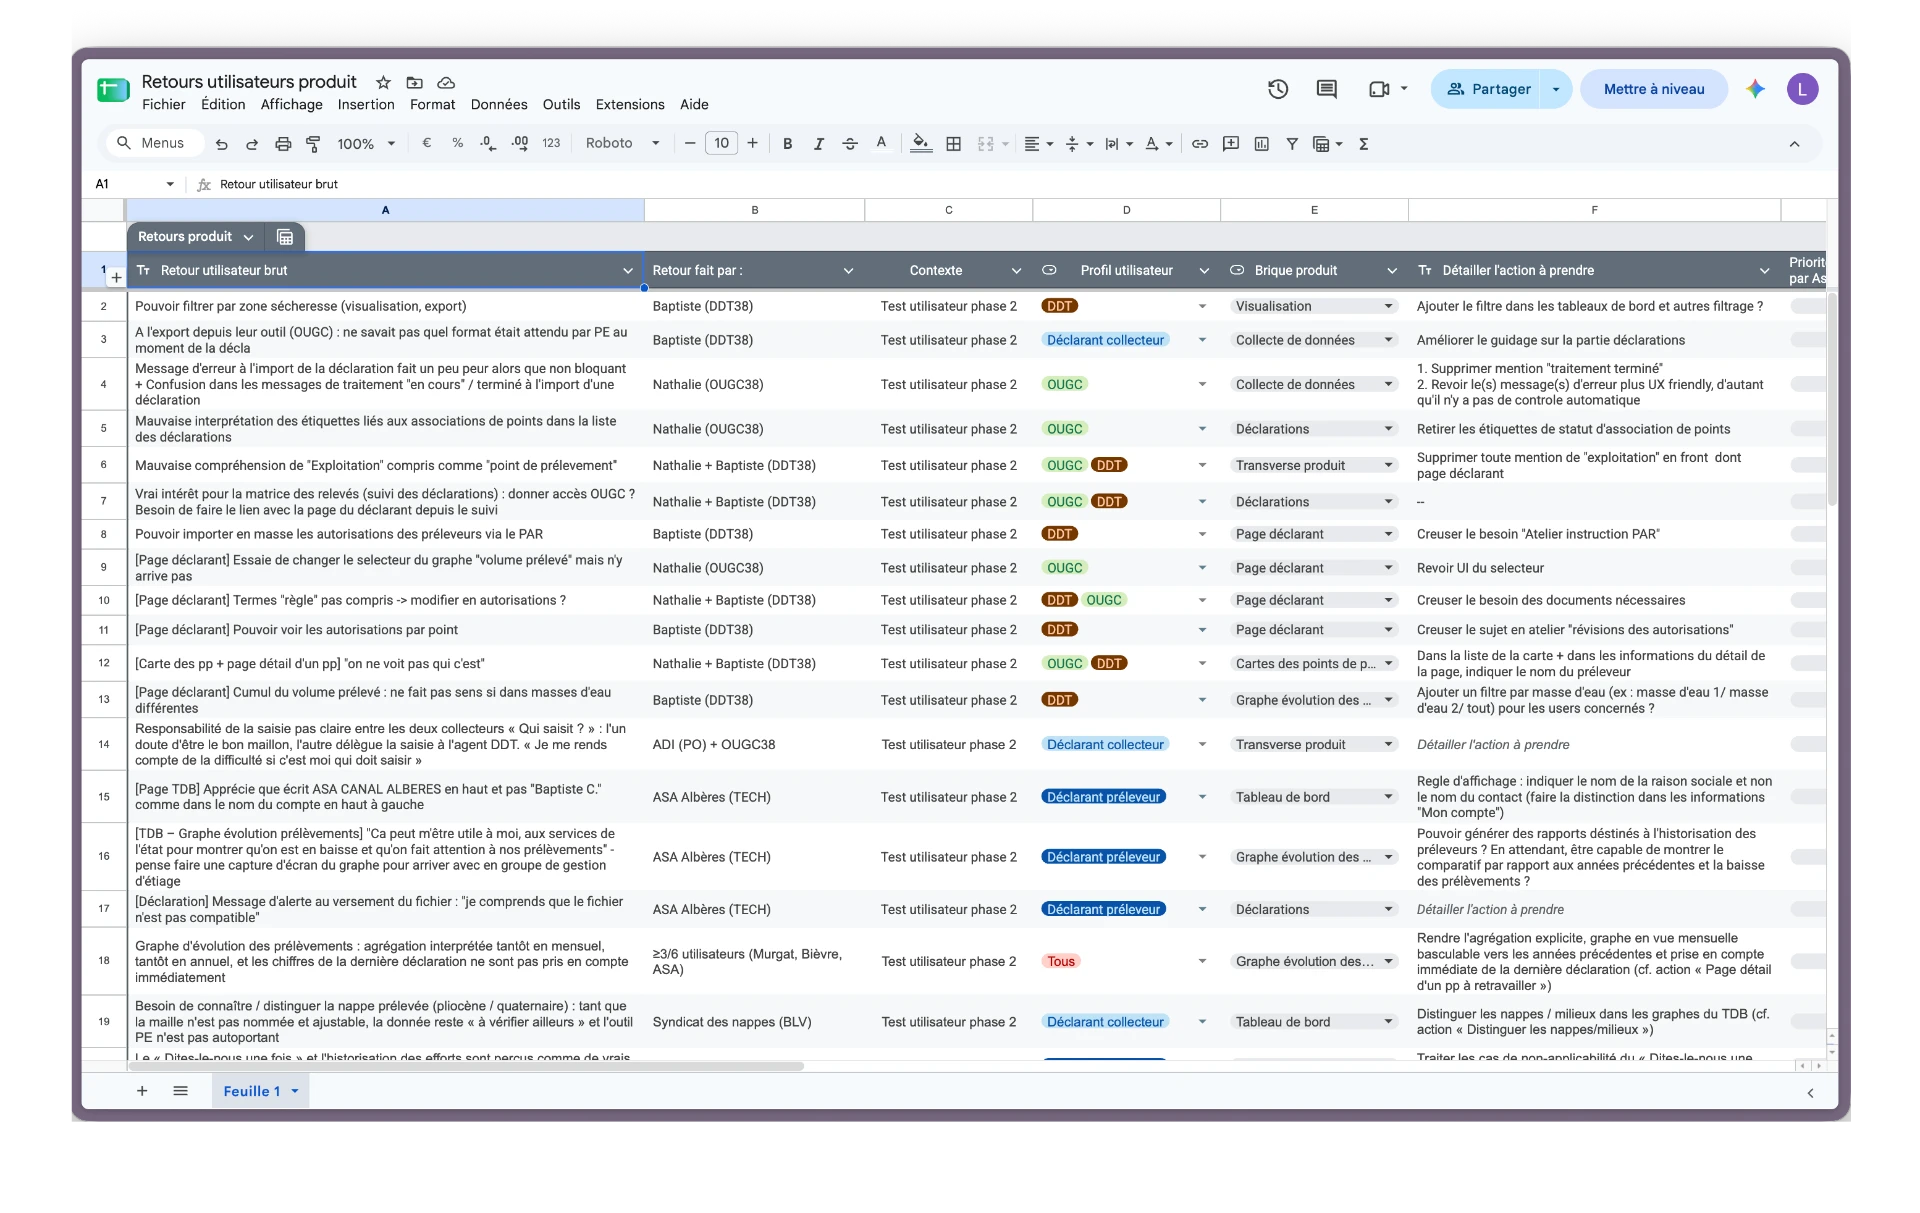Open version history clock icon
This screenshot has height=1213, width=1920.
point(1277,89)
